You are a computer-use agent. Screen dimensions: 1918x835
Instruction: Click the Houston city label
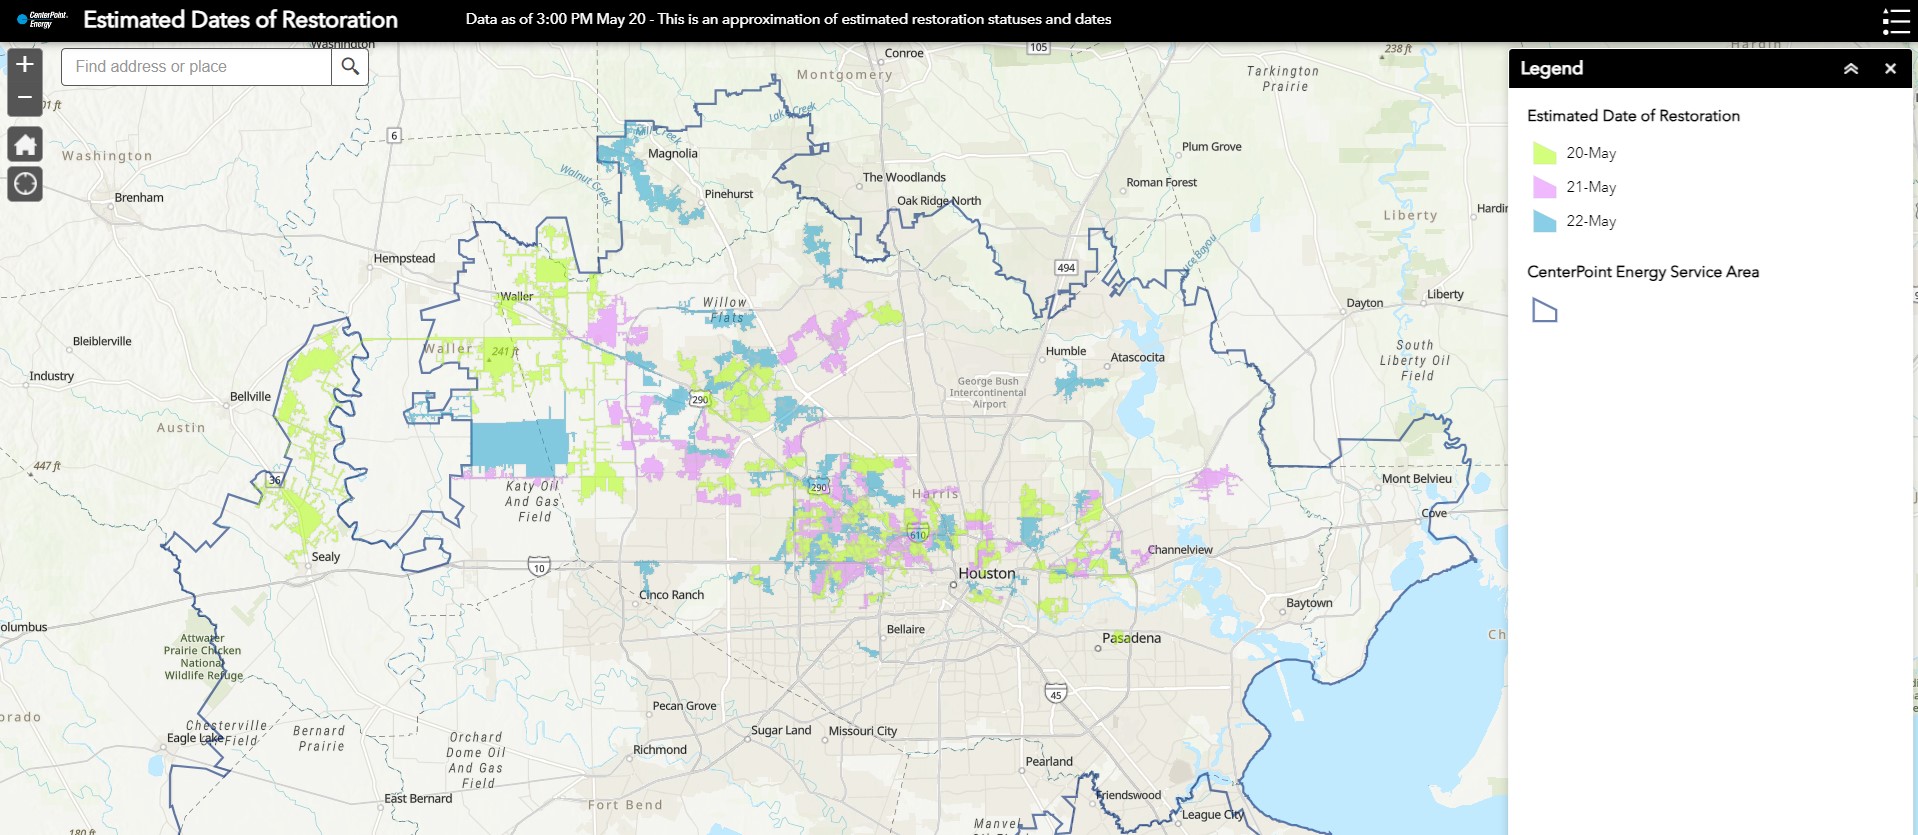pos(986,573)
